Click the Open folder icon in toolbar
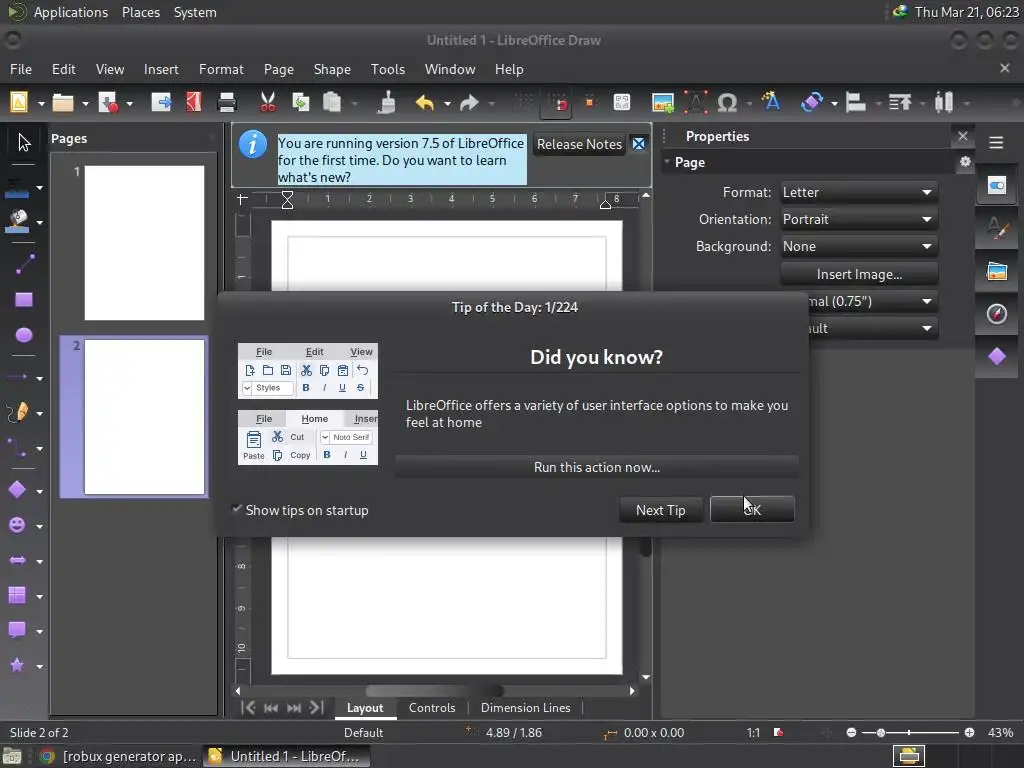 tap(63, 103)
